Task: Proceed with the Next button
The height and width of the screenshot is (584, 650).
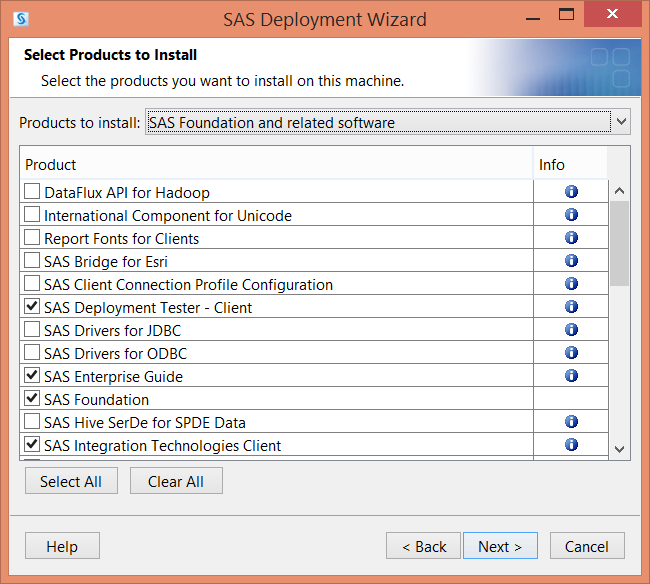Action: (x=500, y=546)
